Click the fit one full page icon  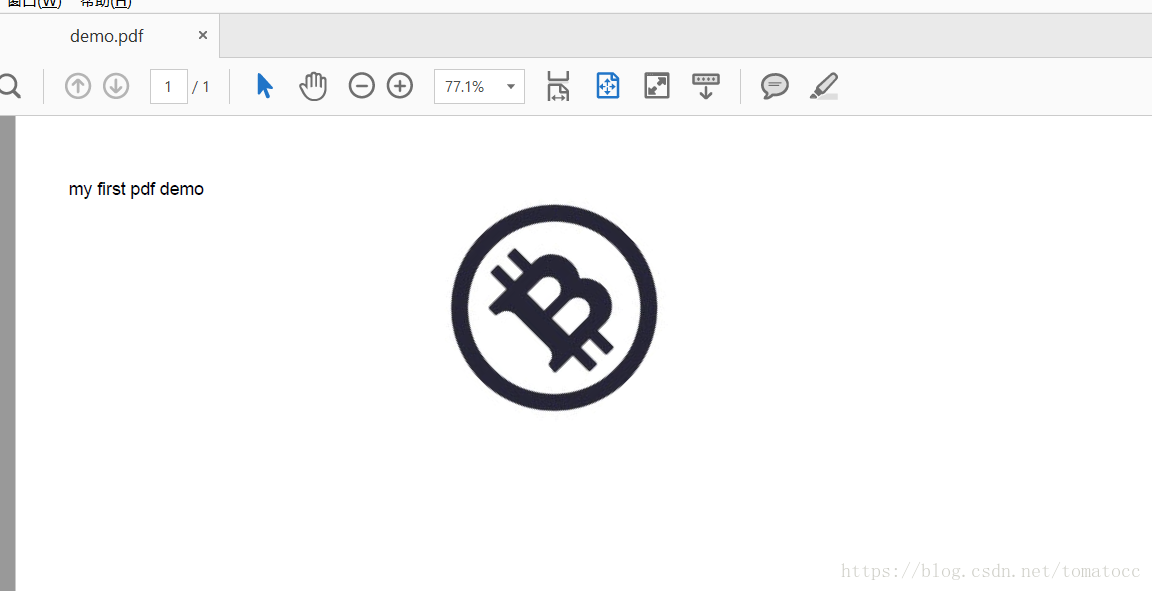608,86
